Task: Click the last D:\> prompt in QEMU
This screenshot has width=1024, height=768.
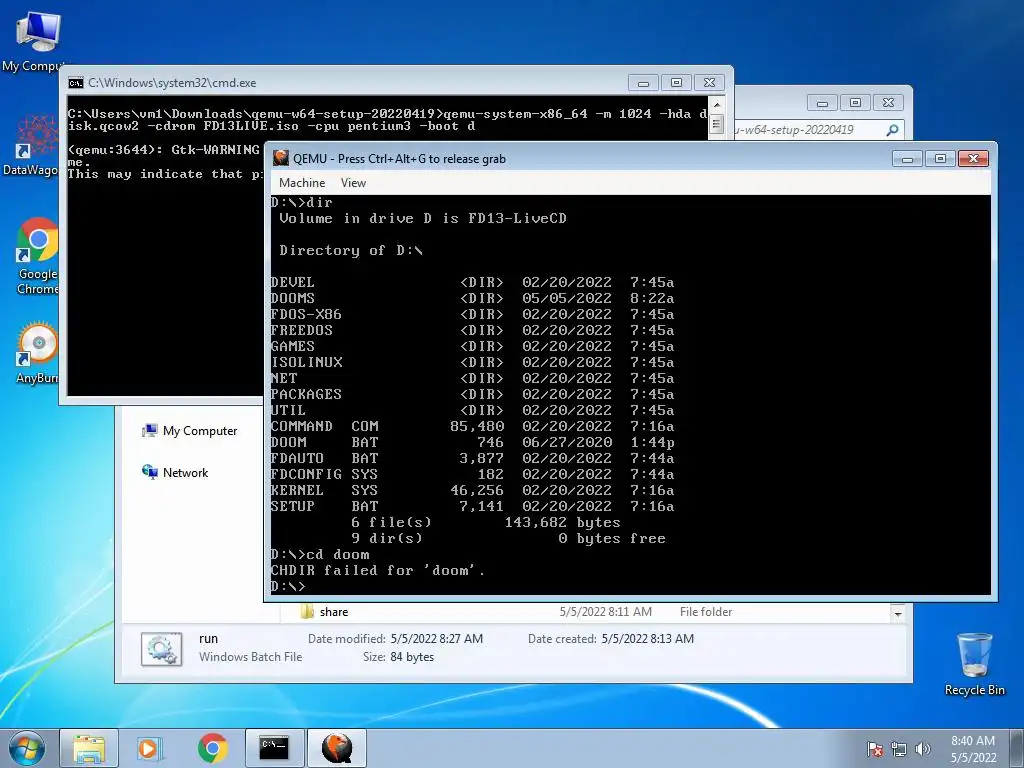Action: click(x=288, y=586)
